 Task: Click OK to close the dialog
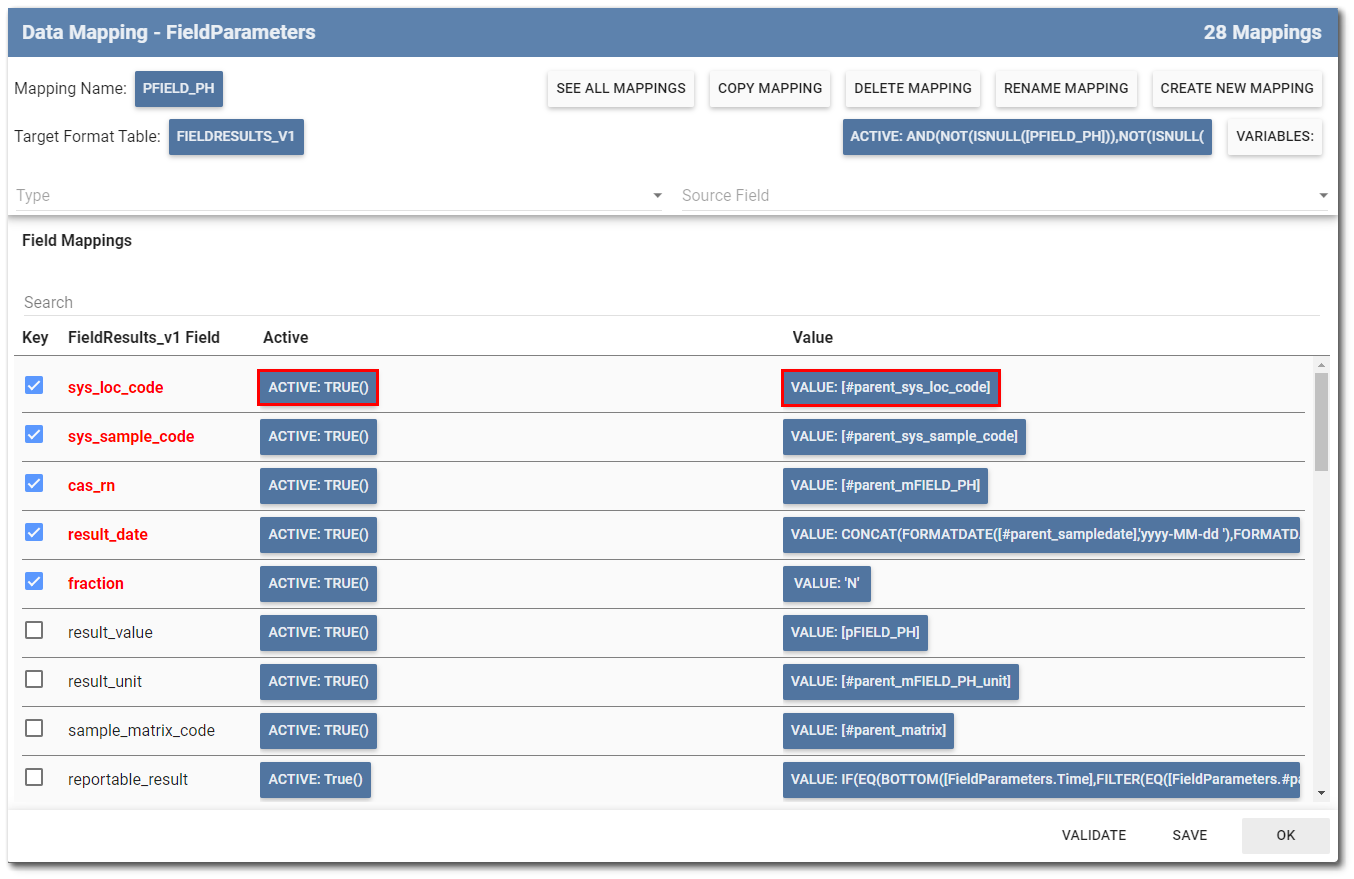[x=1285, y=835]
